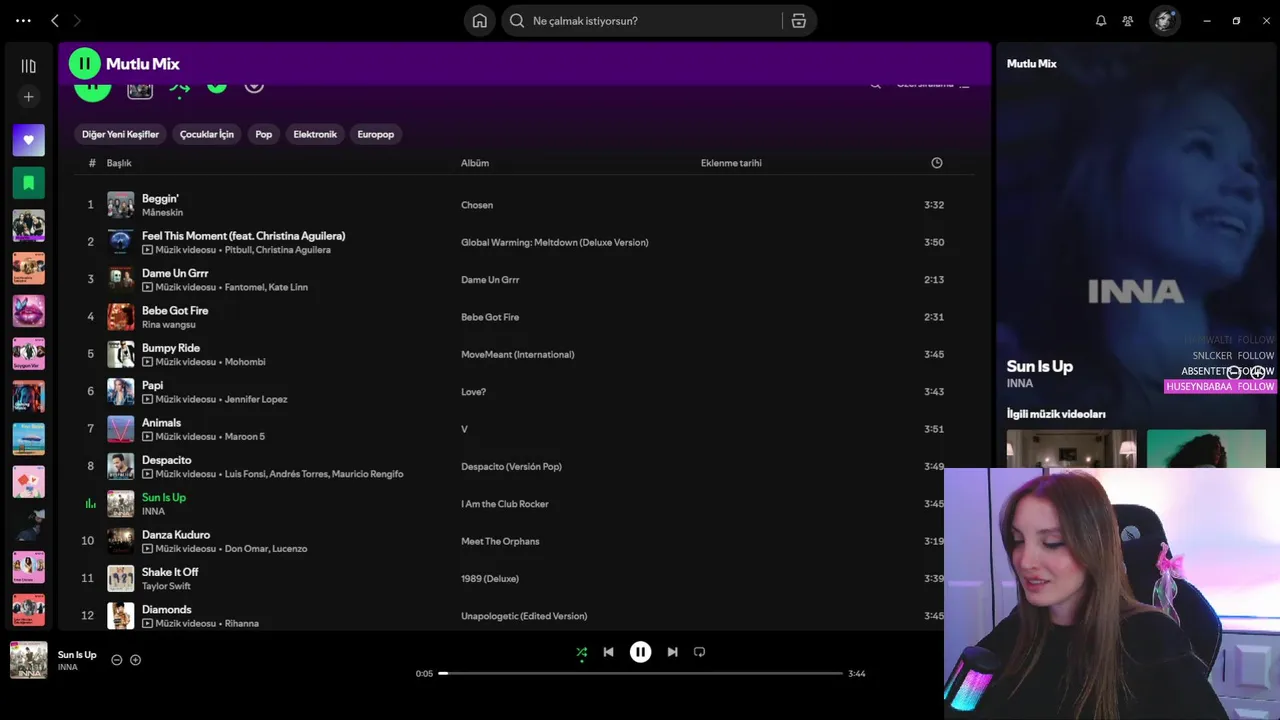Open album 'Despacito (Versión Pop)'

click(511, 466)
